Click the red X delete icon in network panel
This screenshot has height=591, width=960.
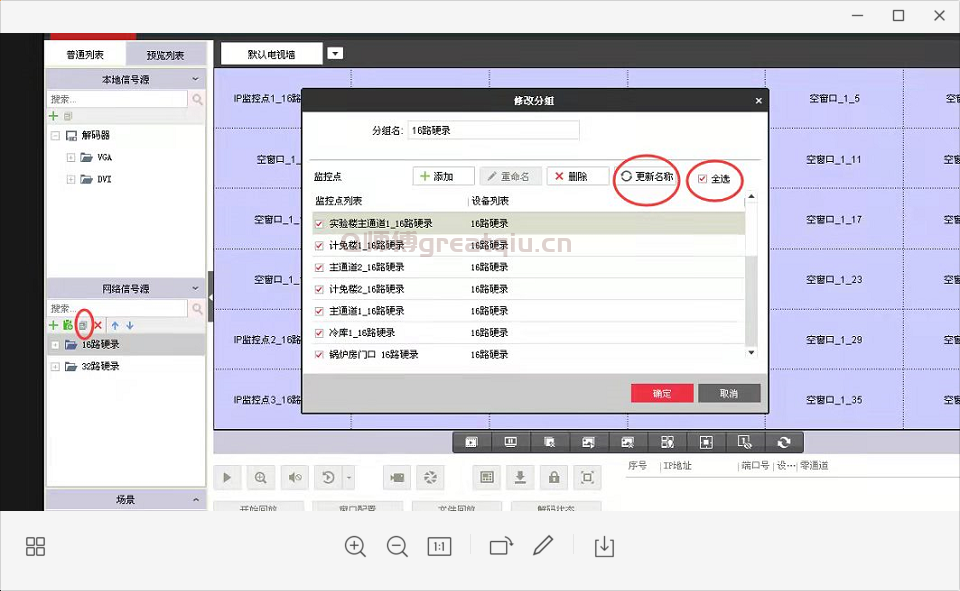98,325
